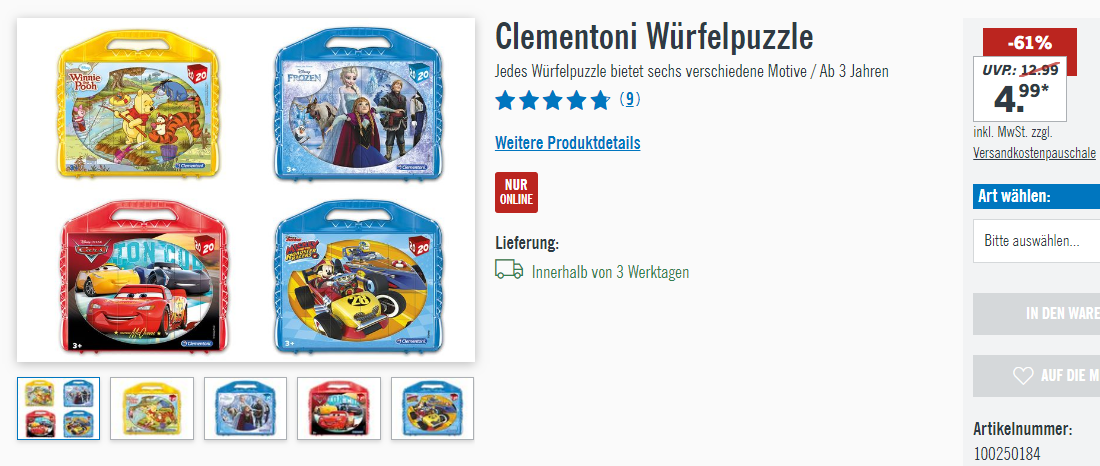Show the four-puzzle overview thumbnail
This screenshot has width=1100, height=466.
click(58, 408)
